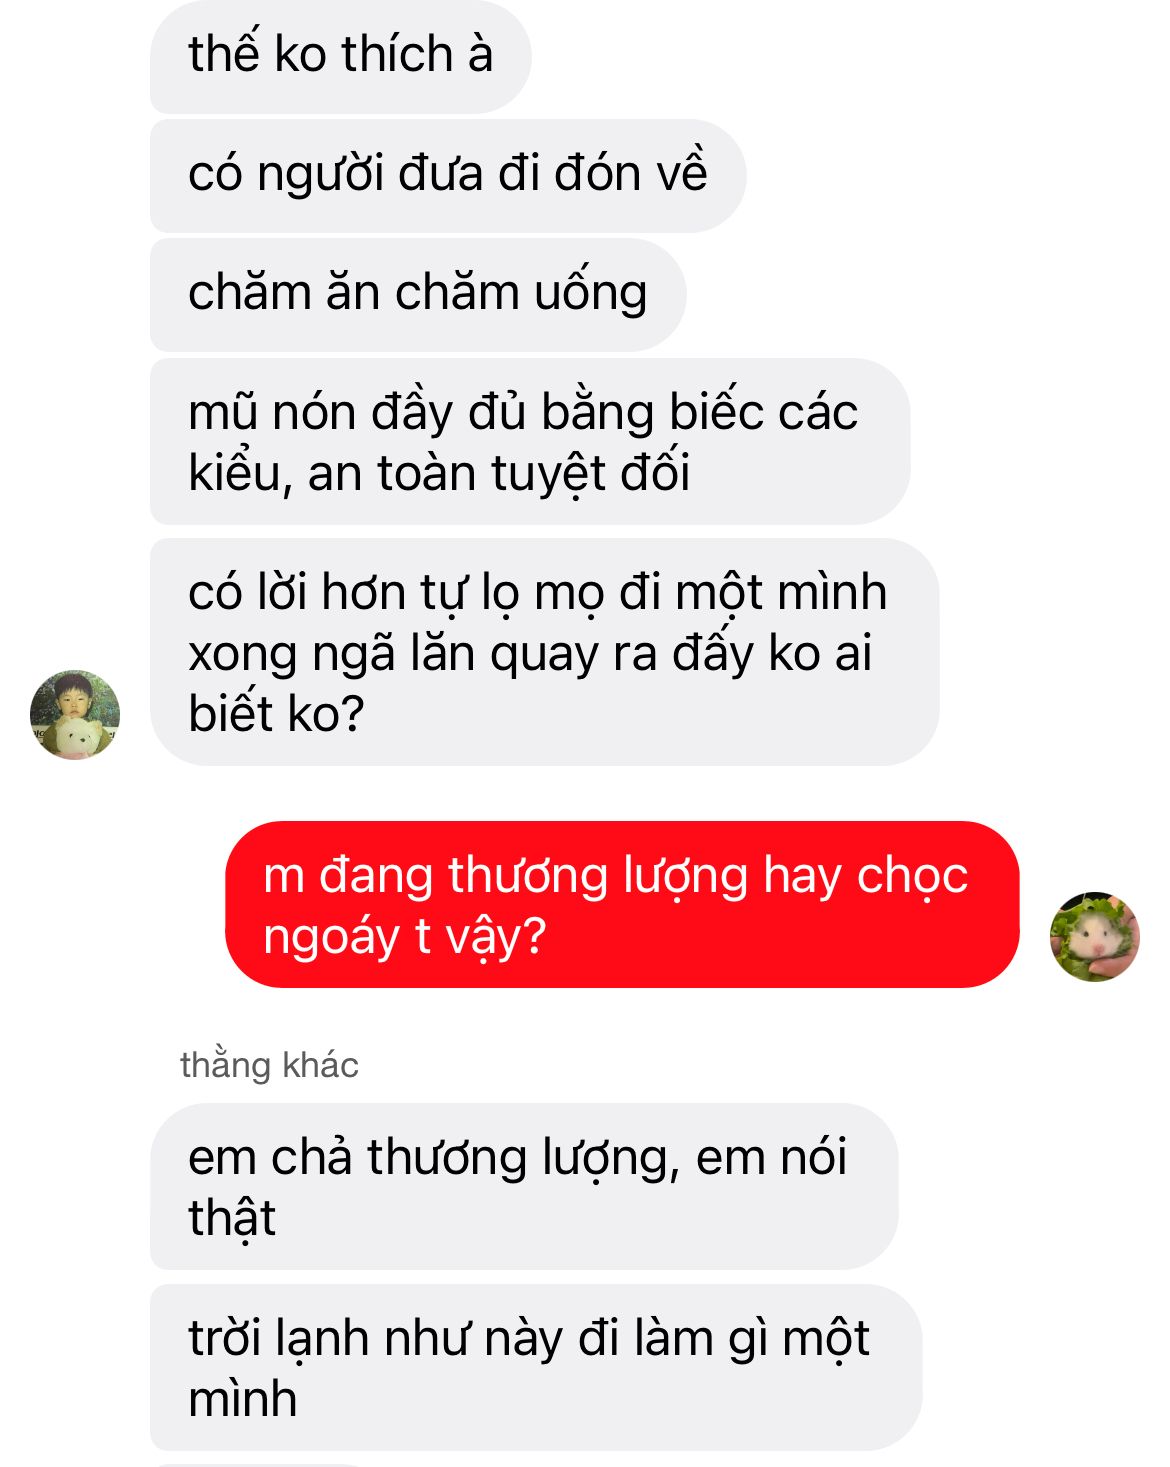
Task: Open the sender's child-with-teddy-bear avatar
Action: click(75, 714)
